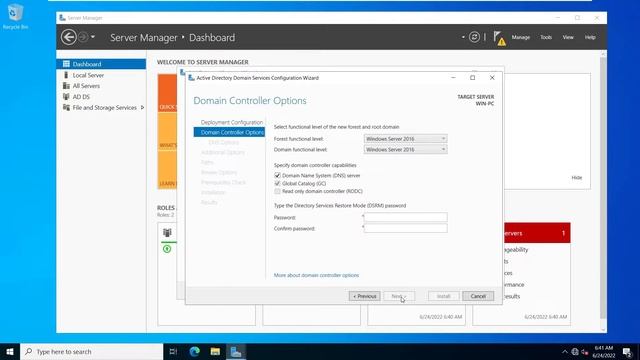The width and height of the screenshot is (640, 360).
Task: Expand File and Storage Services arrow
Action: pos(142,108)
